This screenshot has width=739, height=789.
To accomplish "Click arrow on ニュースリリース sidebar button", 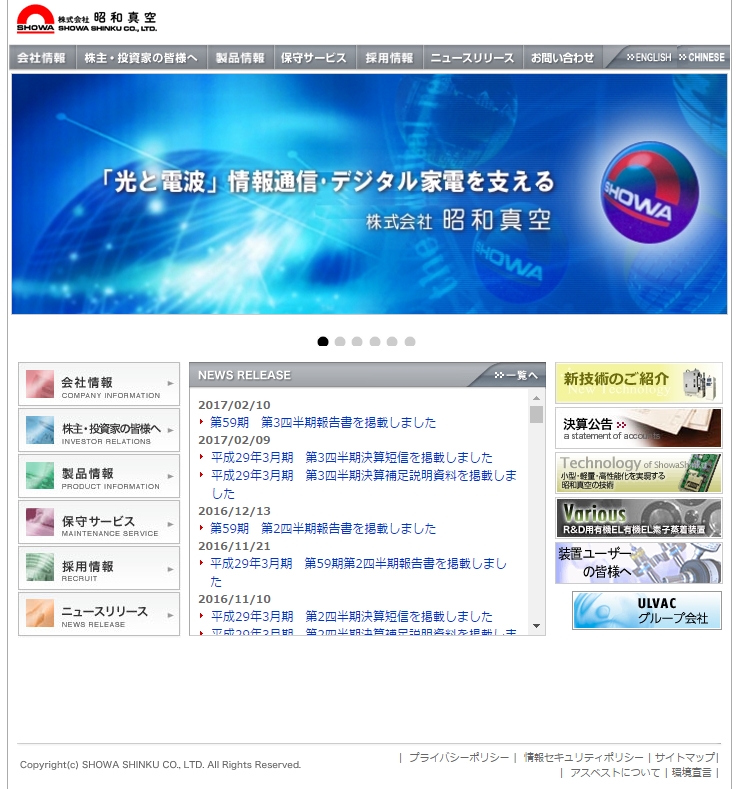I will coord(171,615).
